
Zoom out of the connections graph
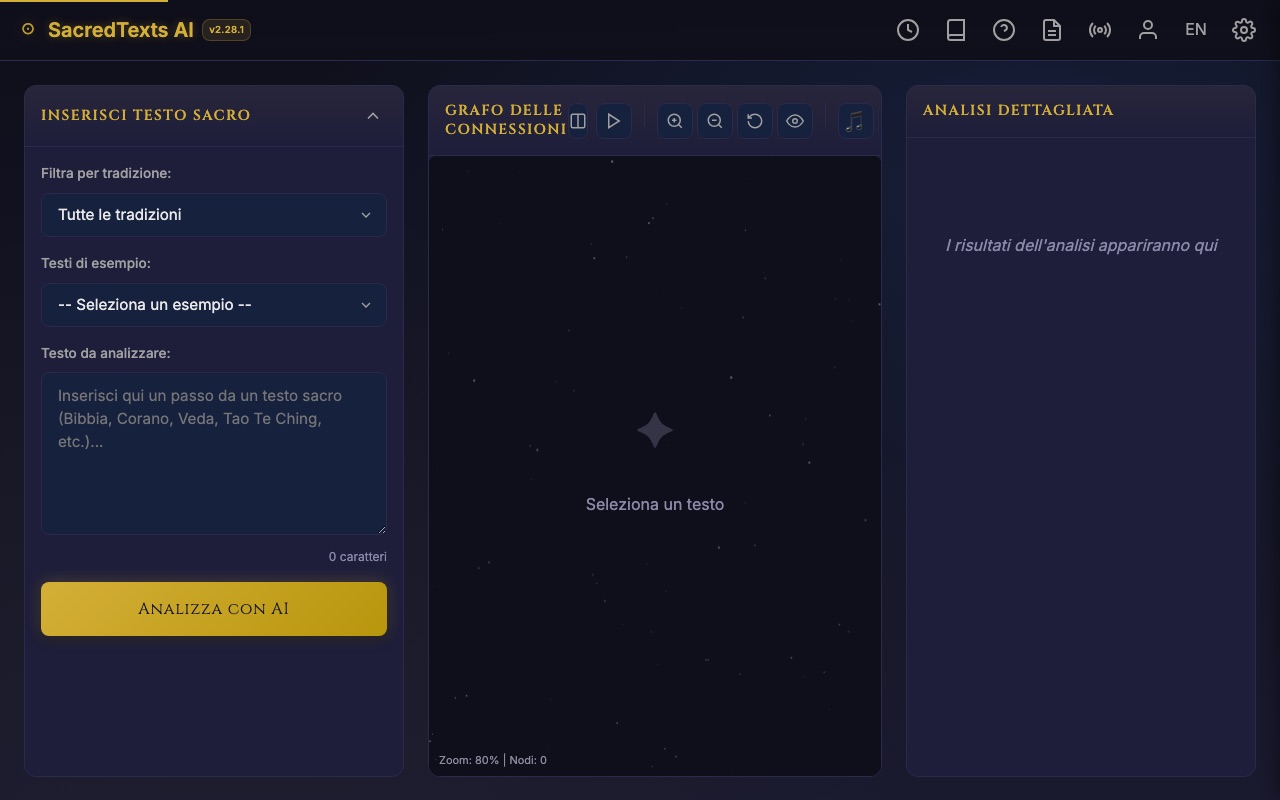[x=715, y=121]
